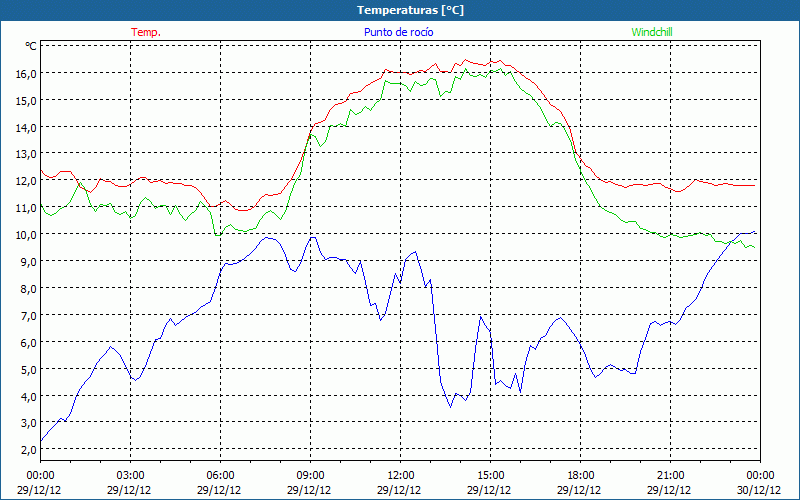Click the 3,0 y-axis value
The height and width of the screenshot is (500, 800).
tap(29, 423)
